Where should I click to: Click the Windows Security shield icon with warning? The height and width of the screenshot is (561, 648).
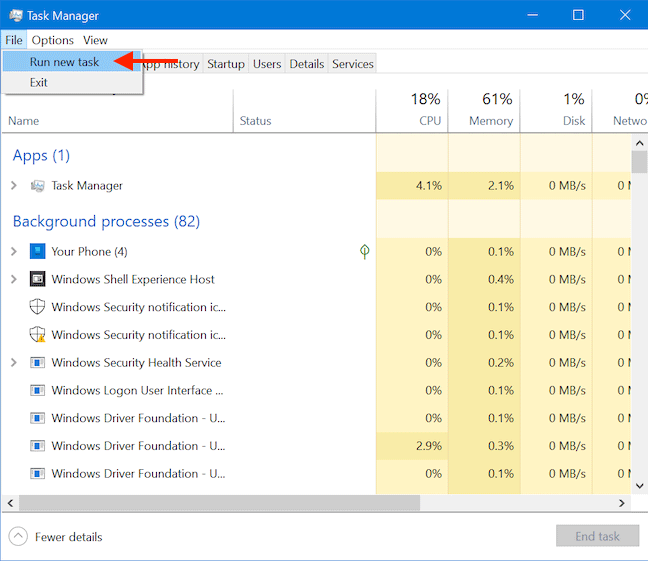click(37, 334)
